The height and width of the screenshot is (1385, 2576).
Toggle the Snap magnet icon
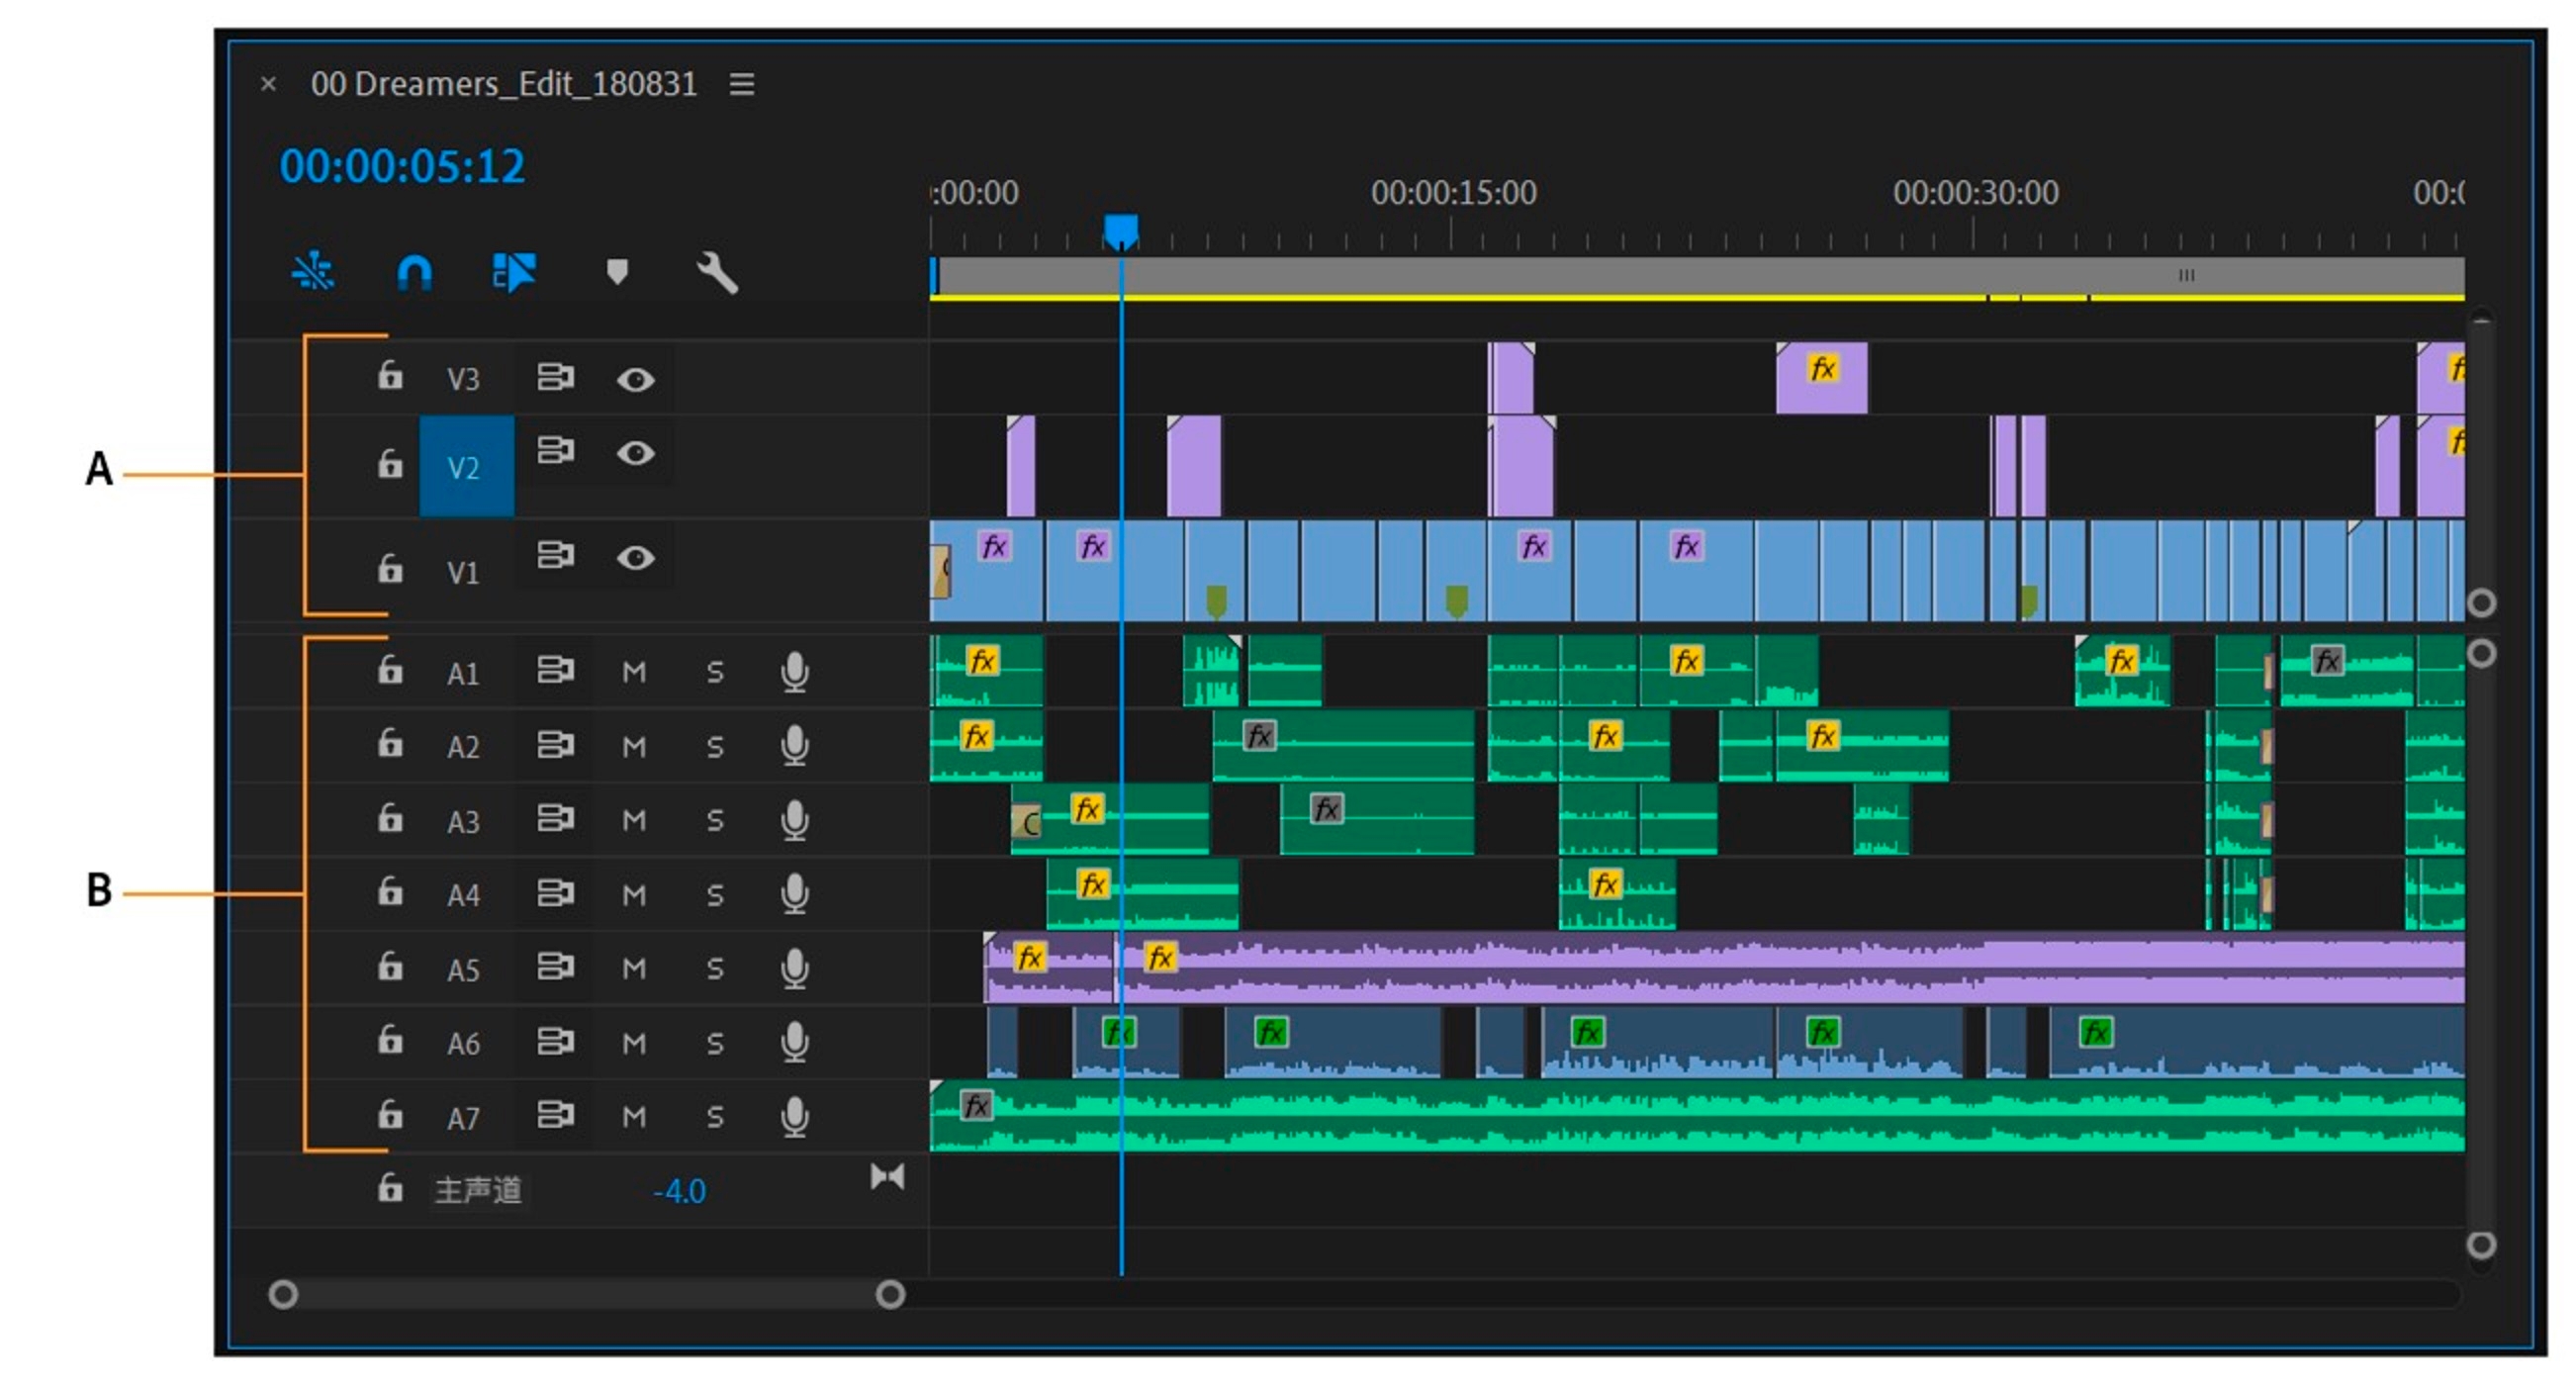[414, 272]
